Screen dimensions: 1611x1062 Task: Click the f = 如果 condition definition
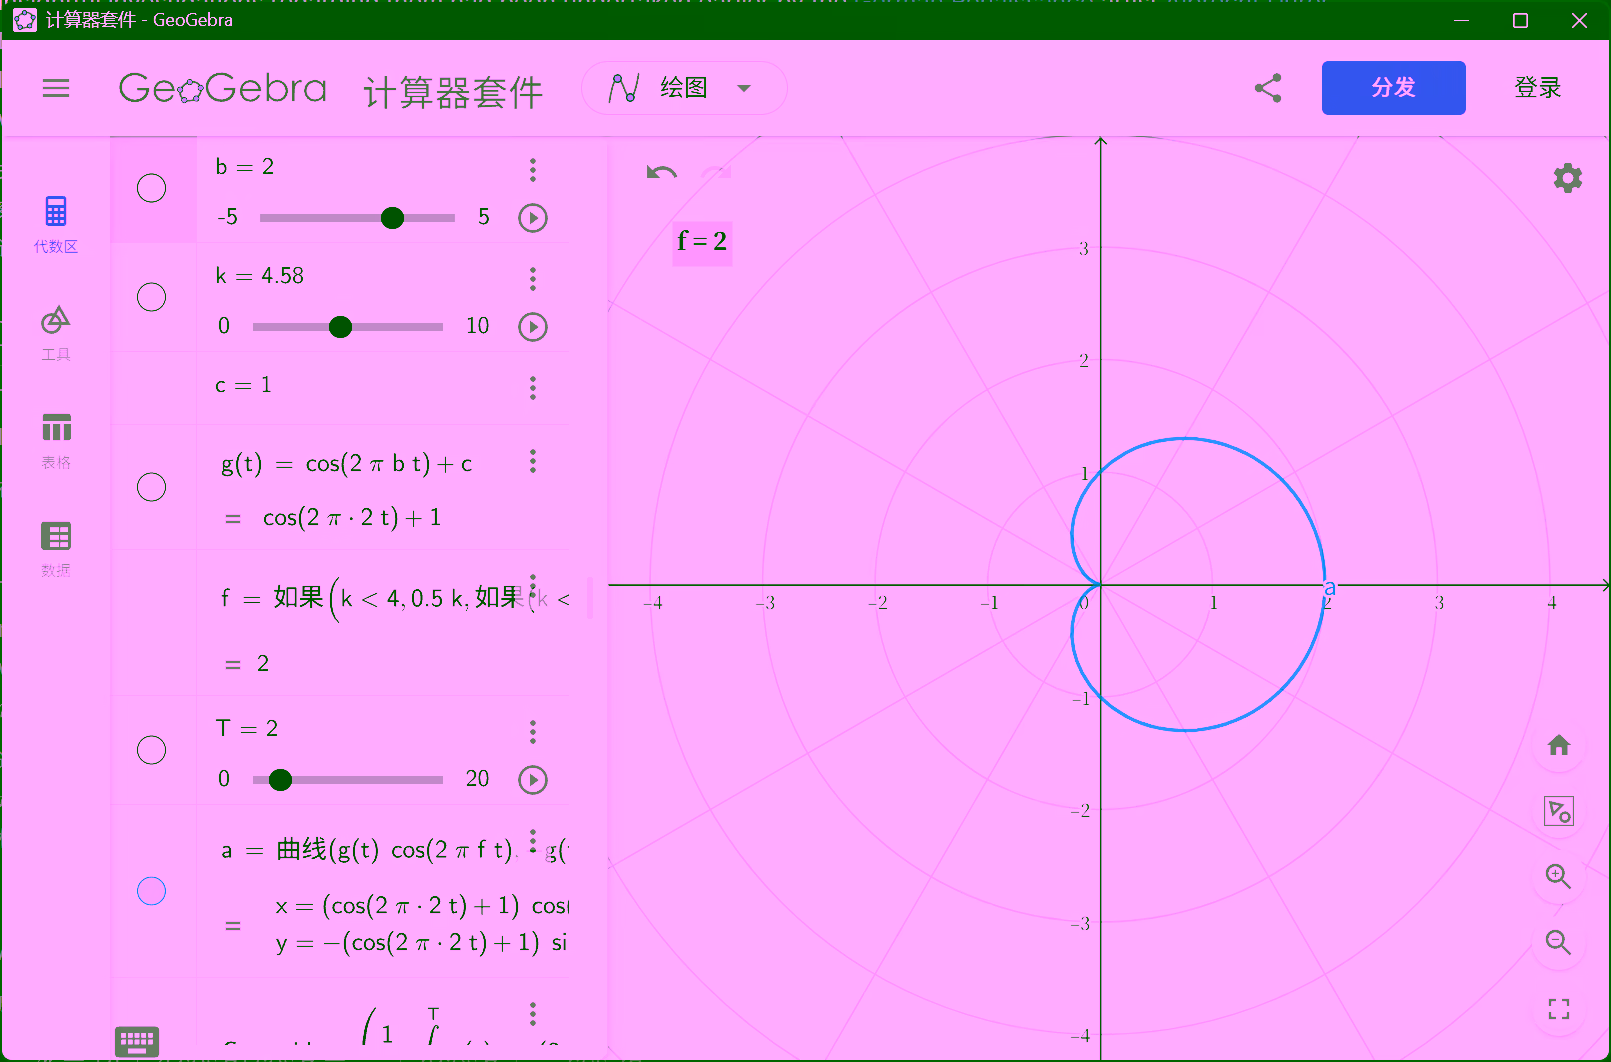[395, 599]
